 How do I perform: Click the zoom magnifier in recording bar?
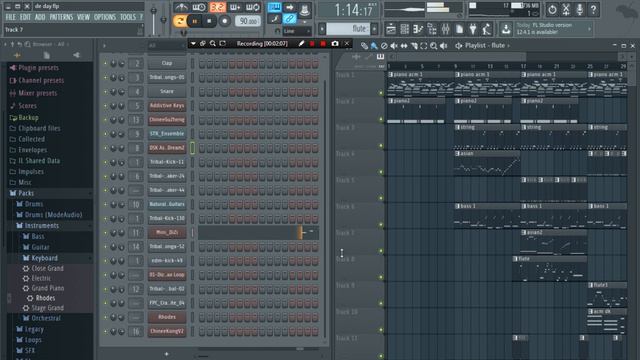pyautogui.click(x=213, y=43)
